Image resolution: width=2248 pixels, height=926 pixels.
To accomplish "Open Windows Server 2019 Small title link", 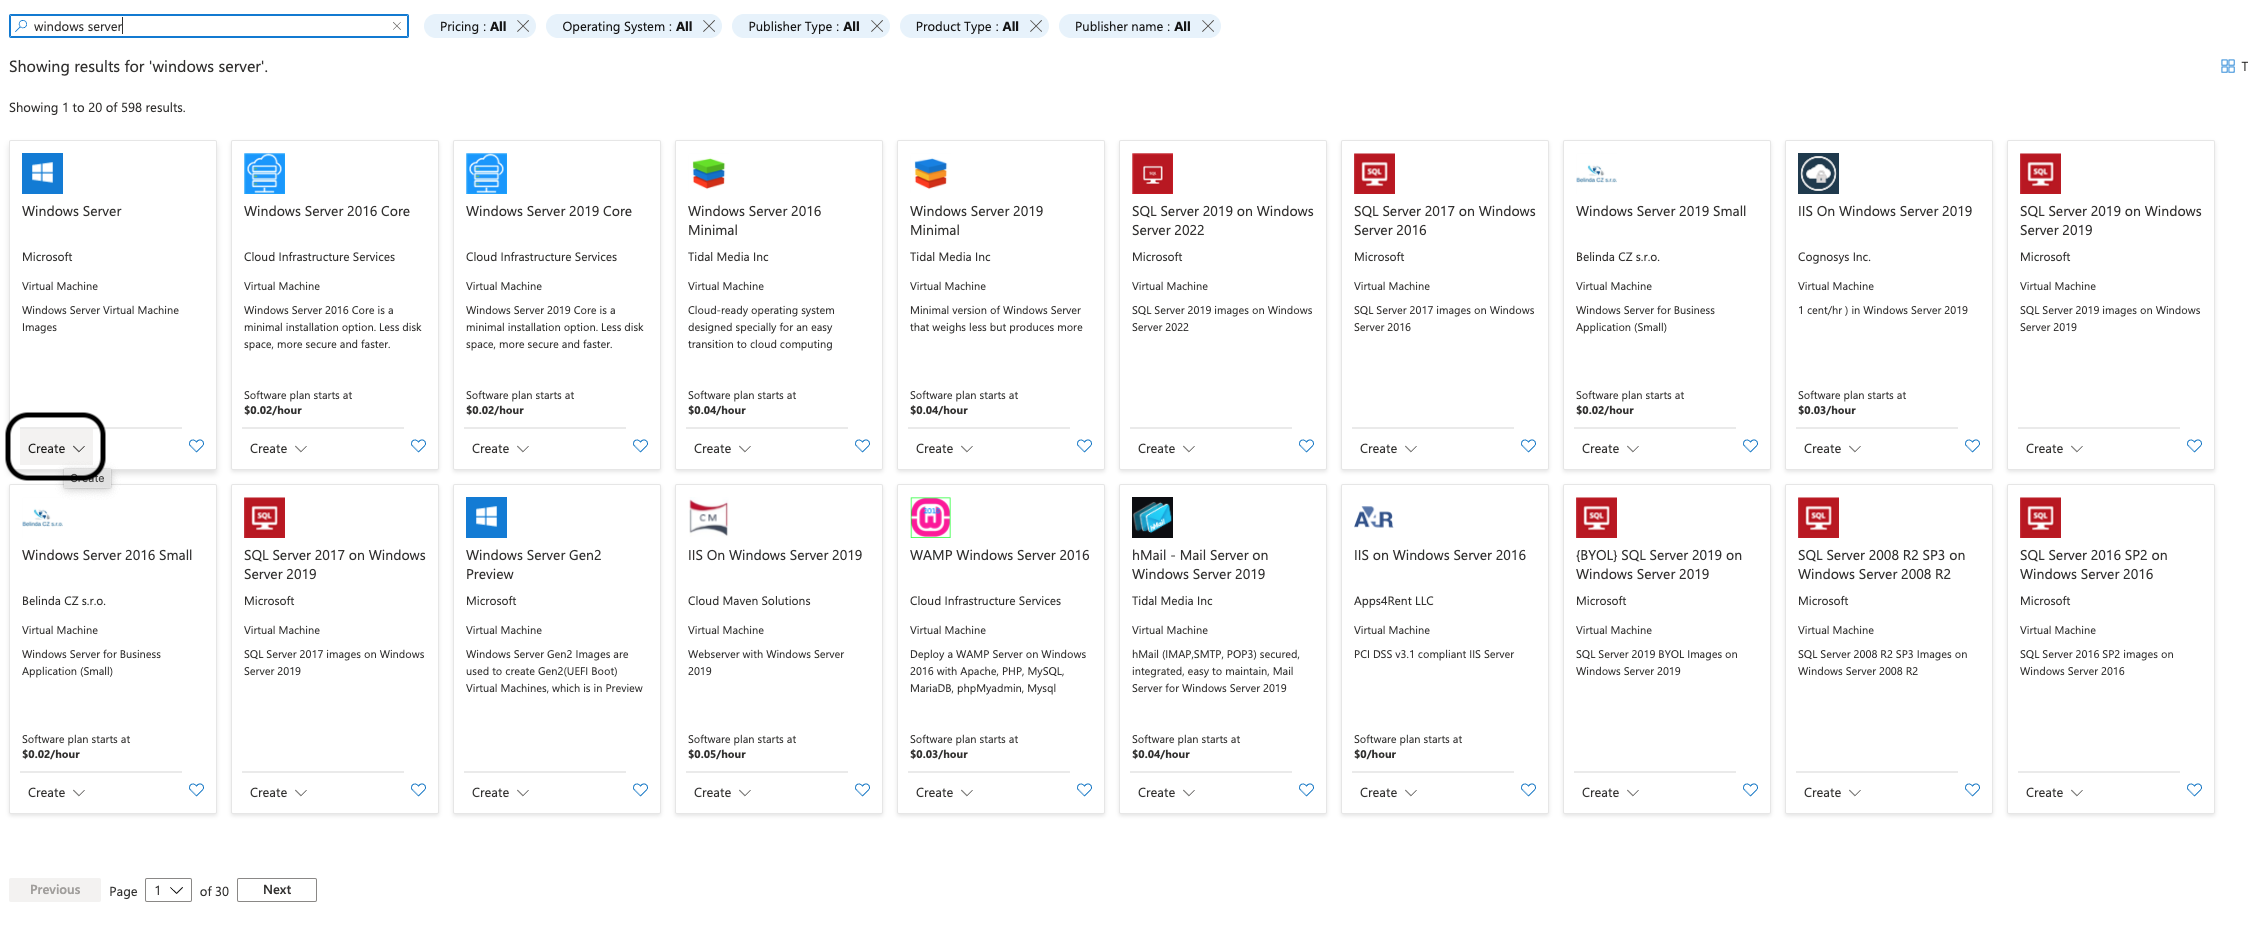I will point(1660,211).
